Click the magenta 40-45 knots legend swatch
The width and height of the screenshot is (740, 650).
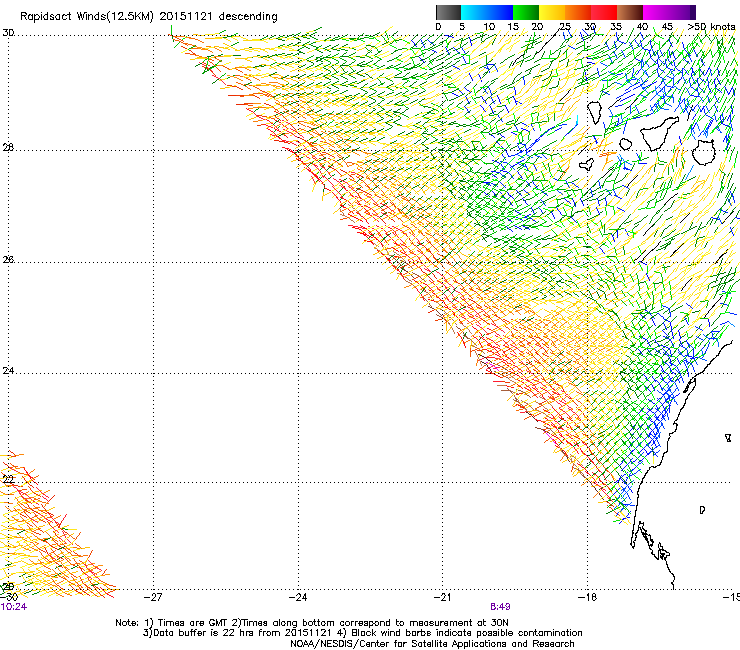[x=656, y=12]
